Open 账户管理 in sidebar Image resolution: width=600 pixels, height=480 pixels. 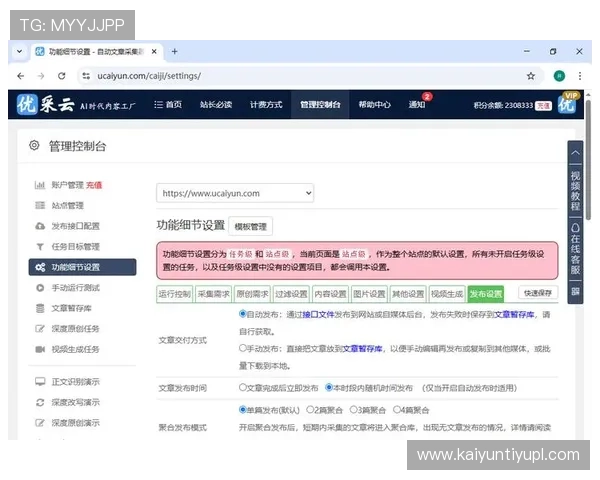(x=69, y=185)
